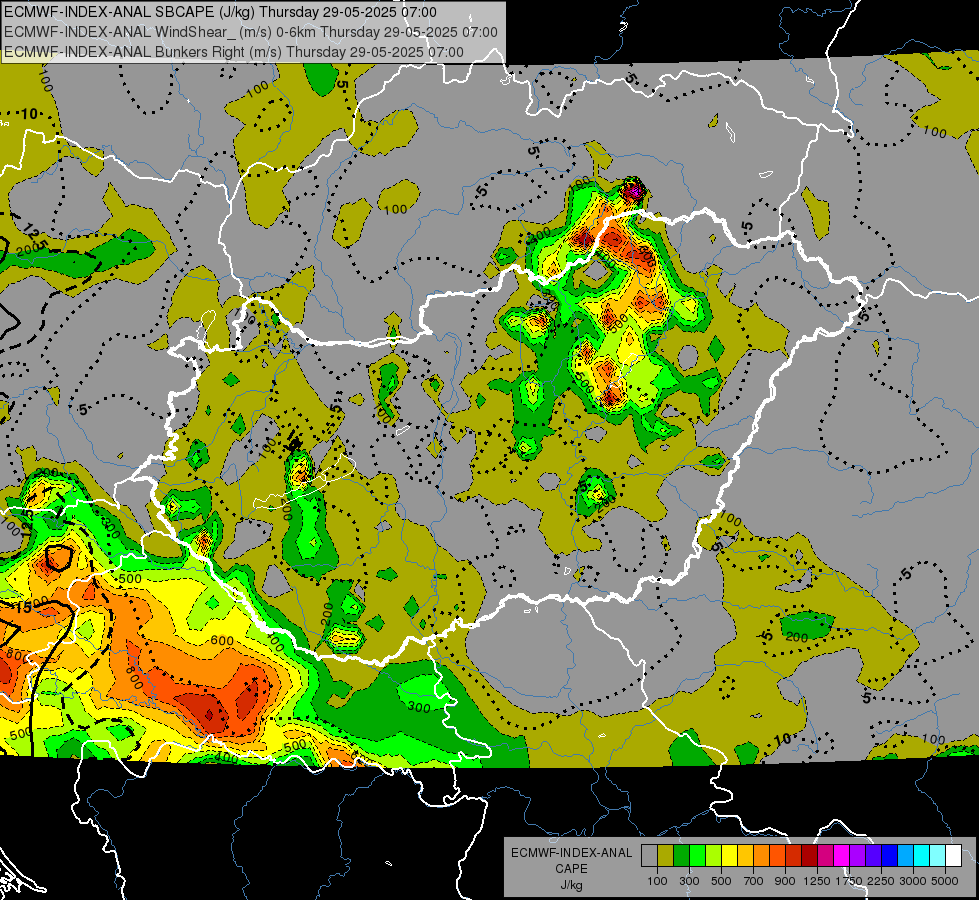979x900 pixels.
Task: Click the Bunkers Right title line
Action: pyautogui.click(x=234, y=52)
